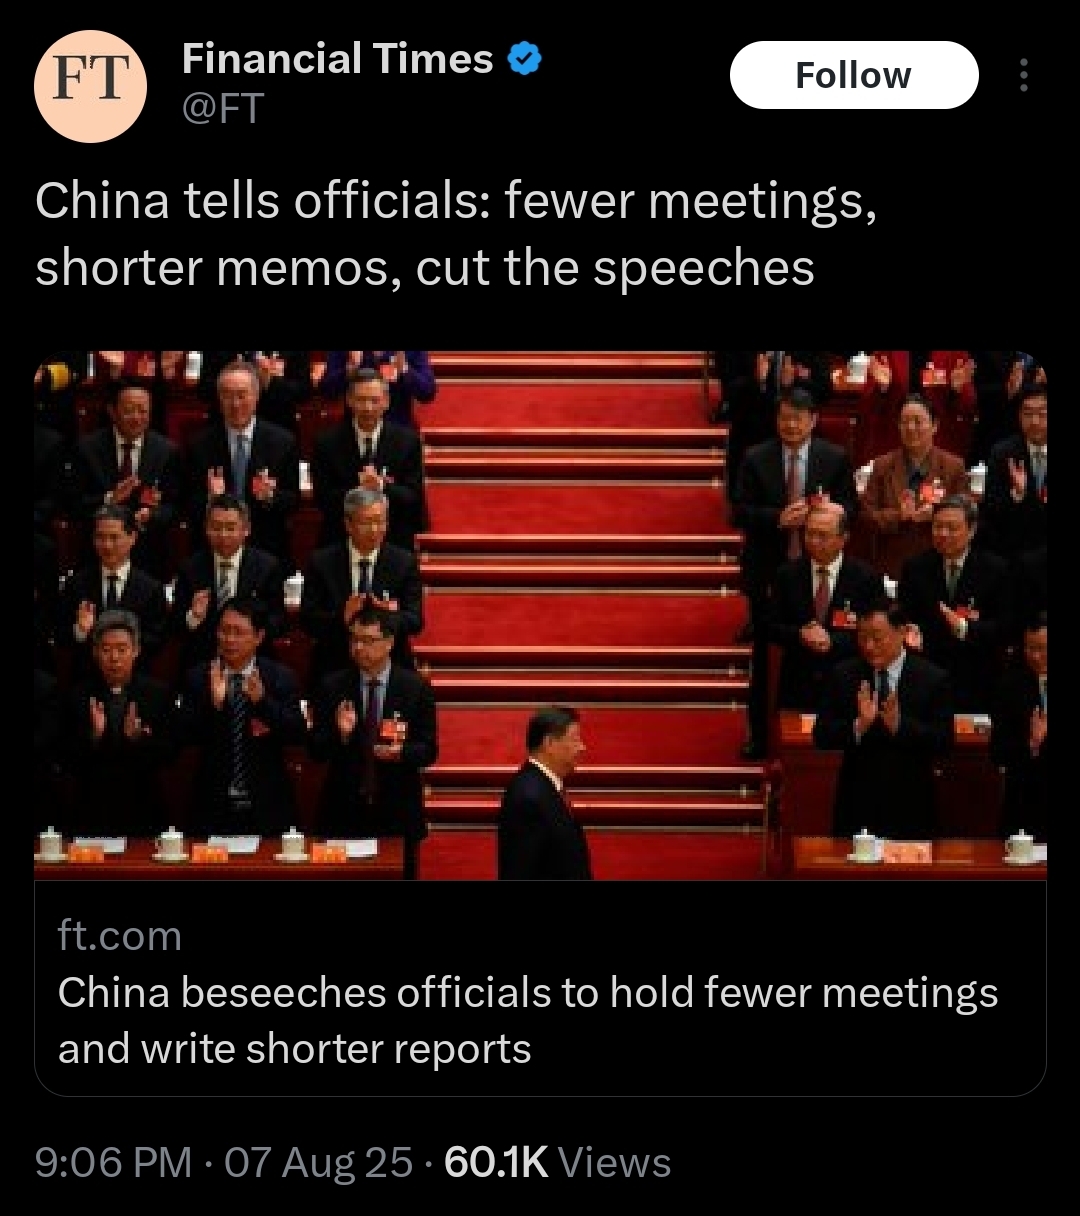The image size is (1080, 1216).
Task: Select the @FT handle
Action: [x=222, y=109]
